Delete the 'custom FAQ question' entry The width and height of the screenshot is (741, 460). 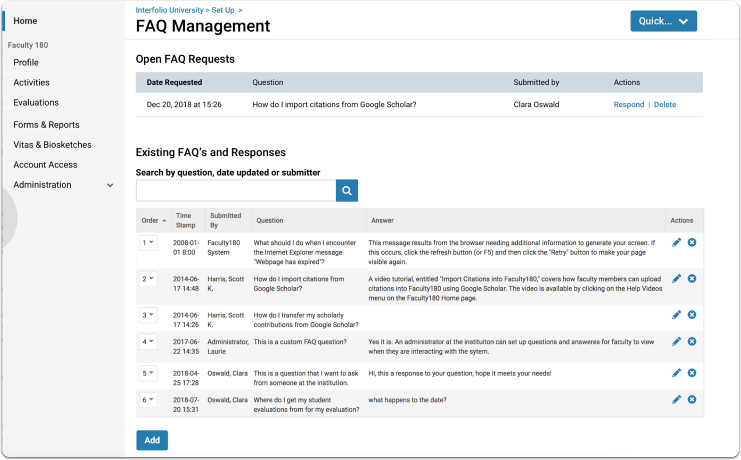point(692,341)
